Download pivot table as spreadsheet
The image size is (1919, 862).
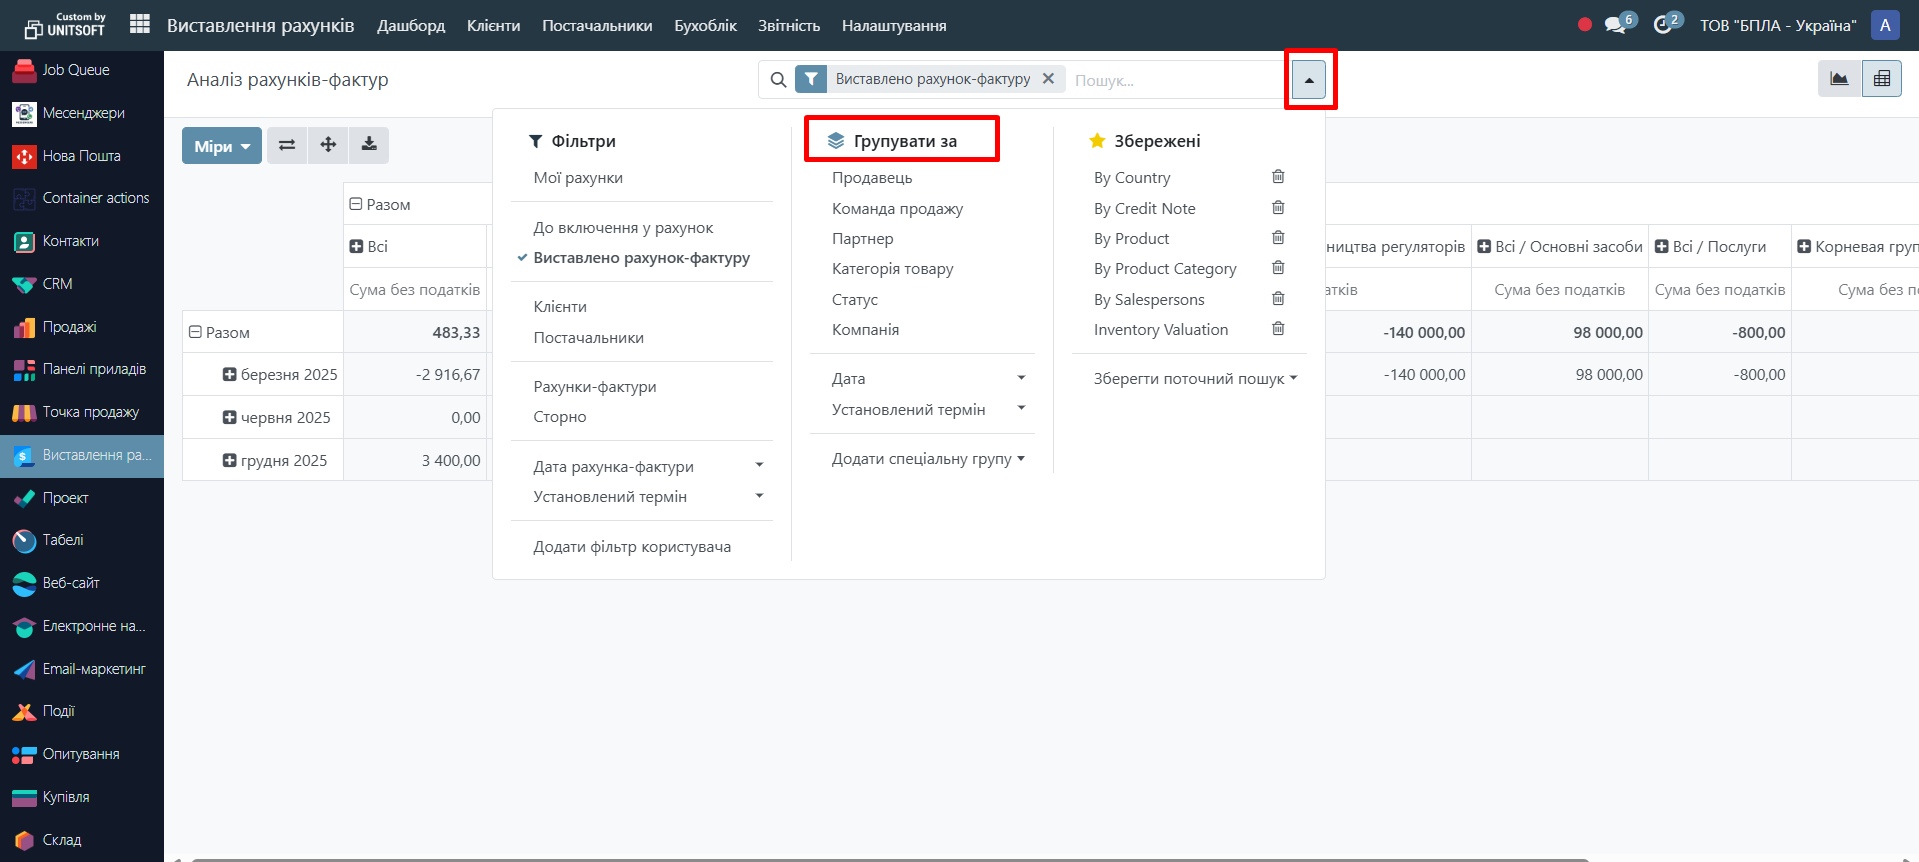(369, 145)
